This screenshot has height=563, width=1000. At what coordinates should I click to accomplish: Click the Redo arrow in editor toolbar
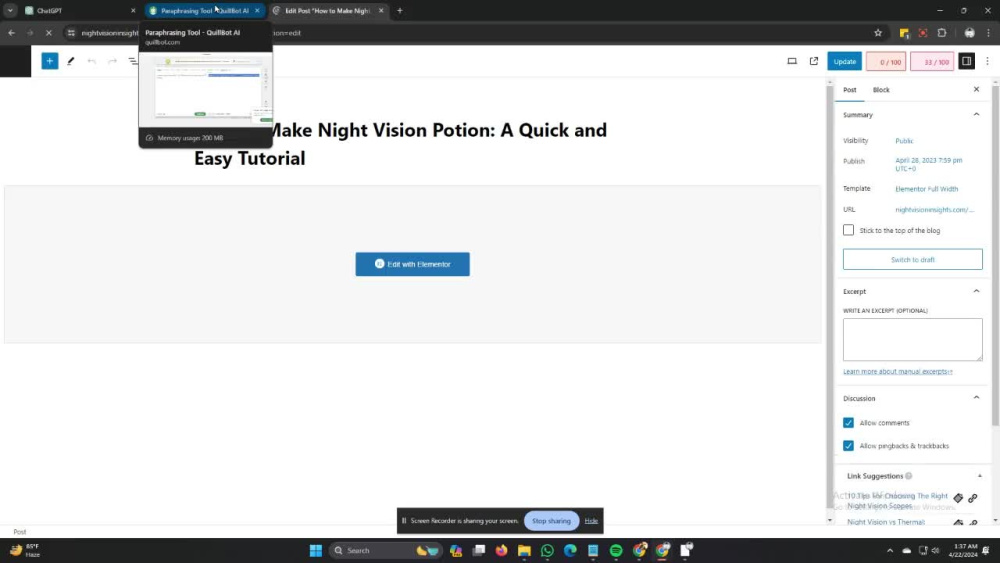(112, 61)
